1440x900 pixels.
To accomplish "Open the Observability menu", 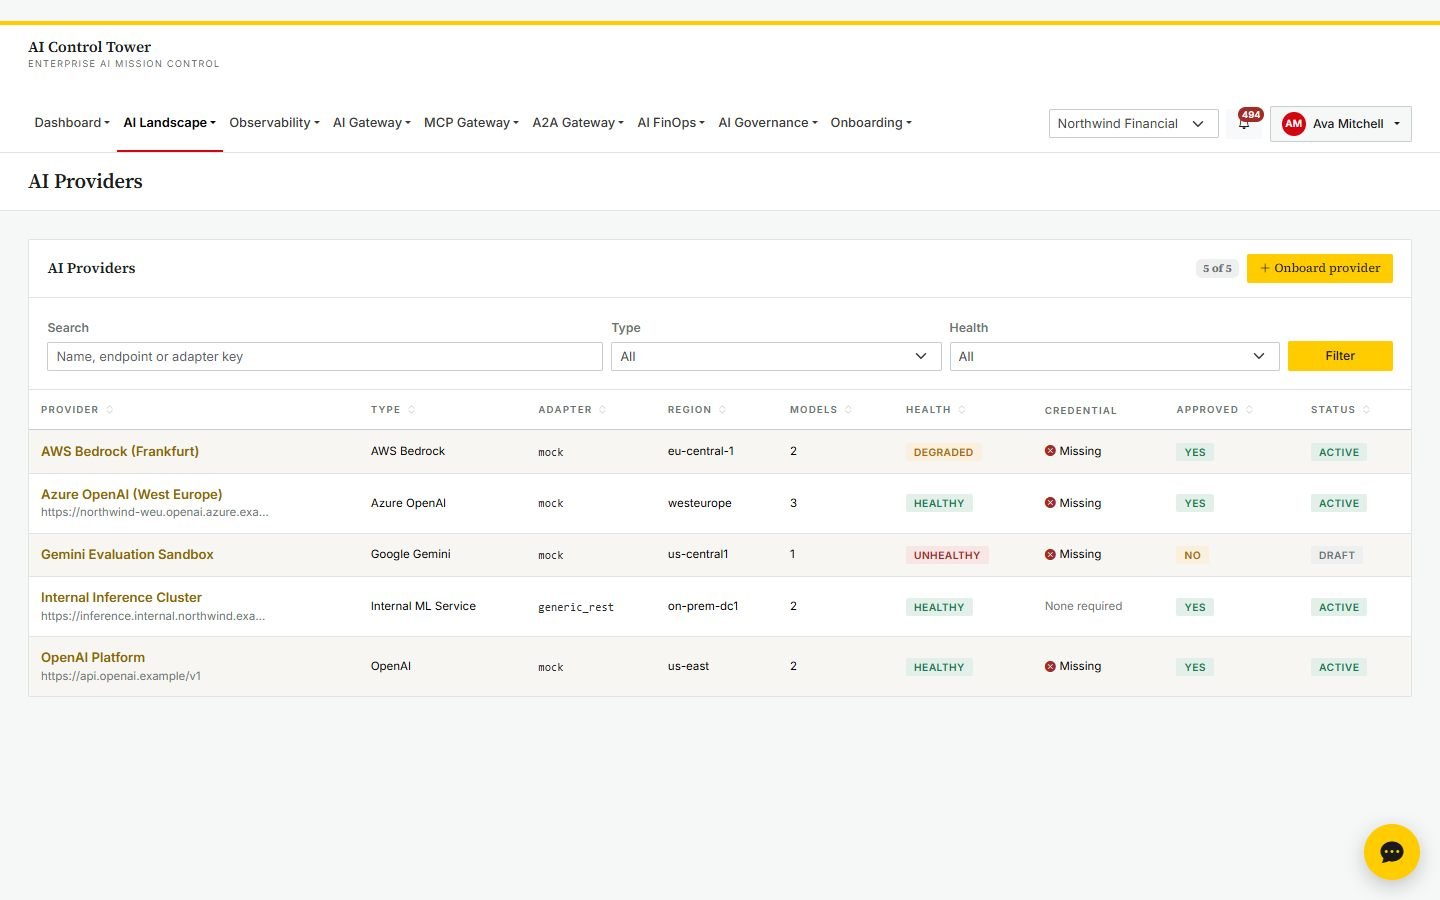I will click(x=274, y=123).
